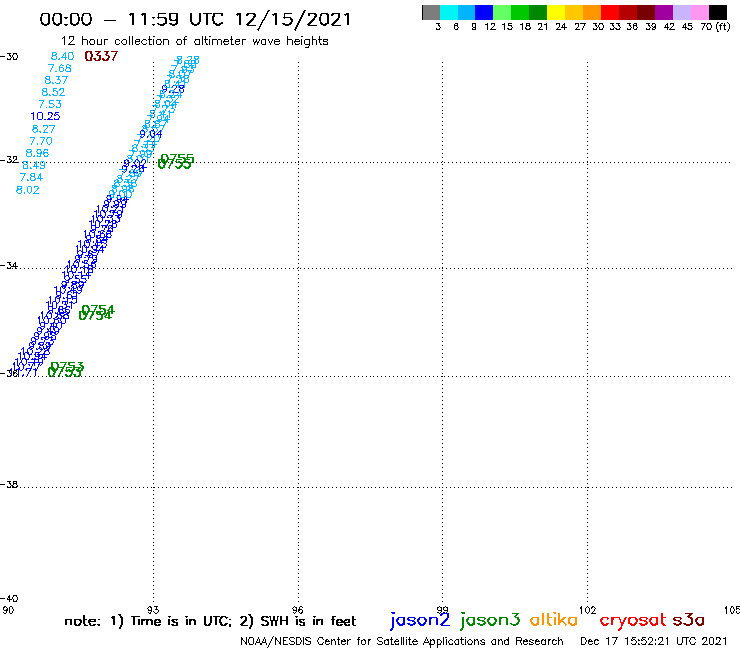Click the 8.02 wave height value
The image size is (740, 650).
pyautogui.click(x=27, y=190)
